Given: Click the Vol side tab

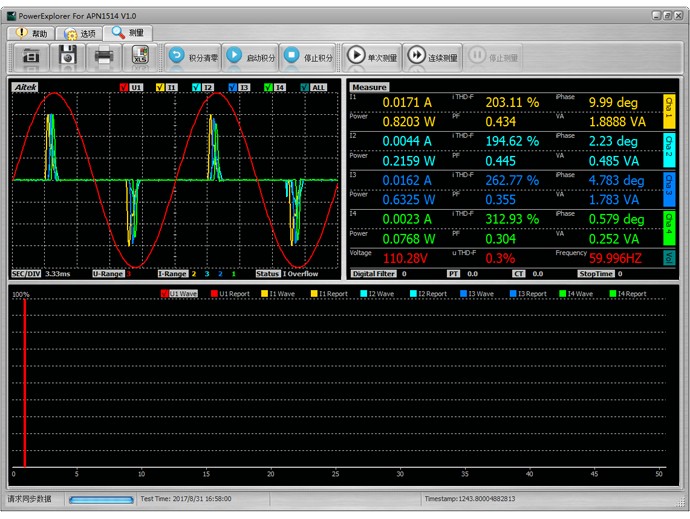Looking at the screenshot, I should coord(669,257).
